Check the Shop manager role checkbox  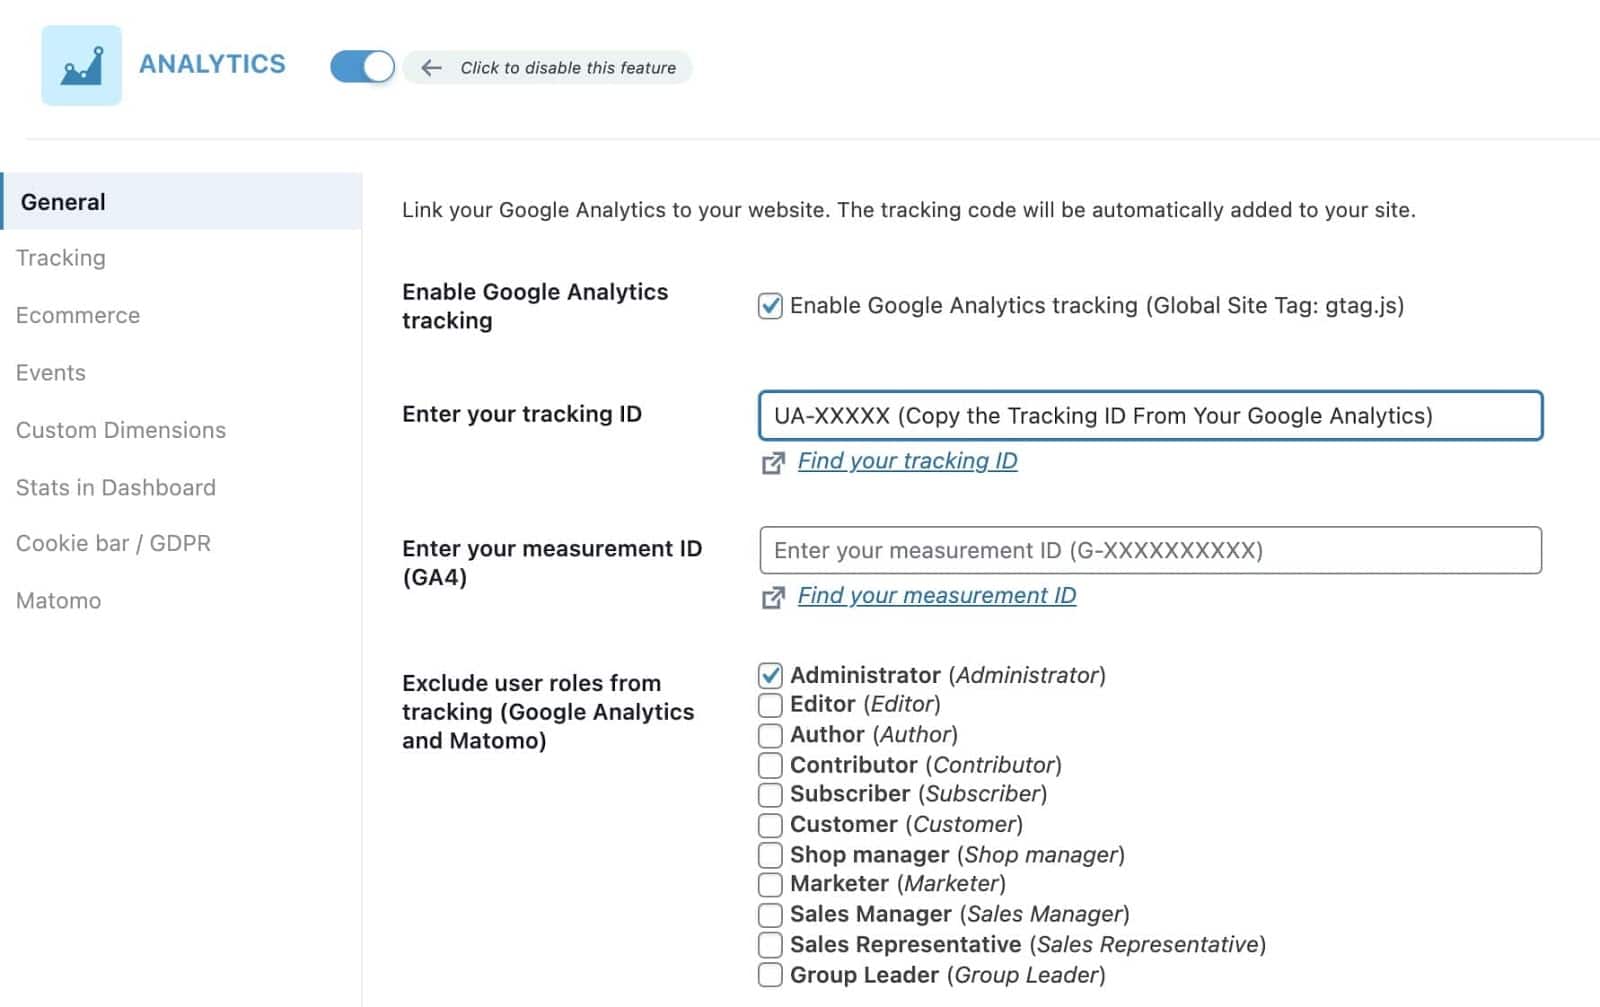[770, 855]
